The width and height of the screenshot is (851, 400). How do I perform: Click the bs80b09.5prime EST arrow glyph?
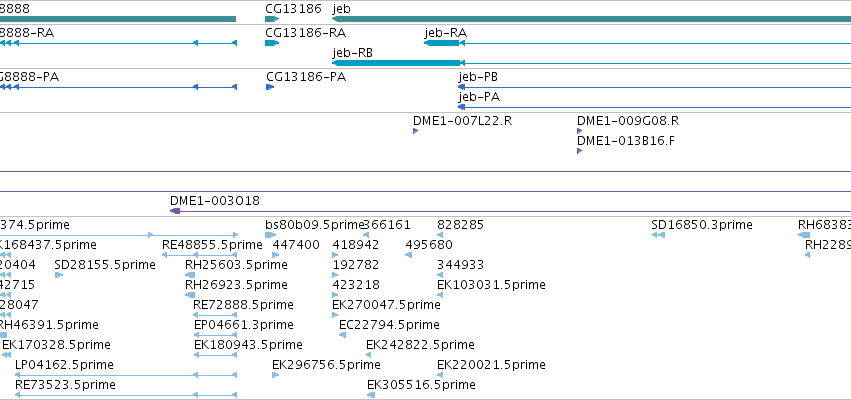pyautogui.click(x=270, y=235)
